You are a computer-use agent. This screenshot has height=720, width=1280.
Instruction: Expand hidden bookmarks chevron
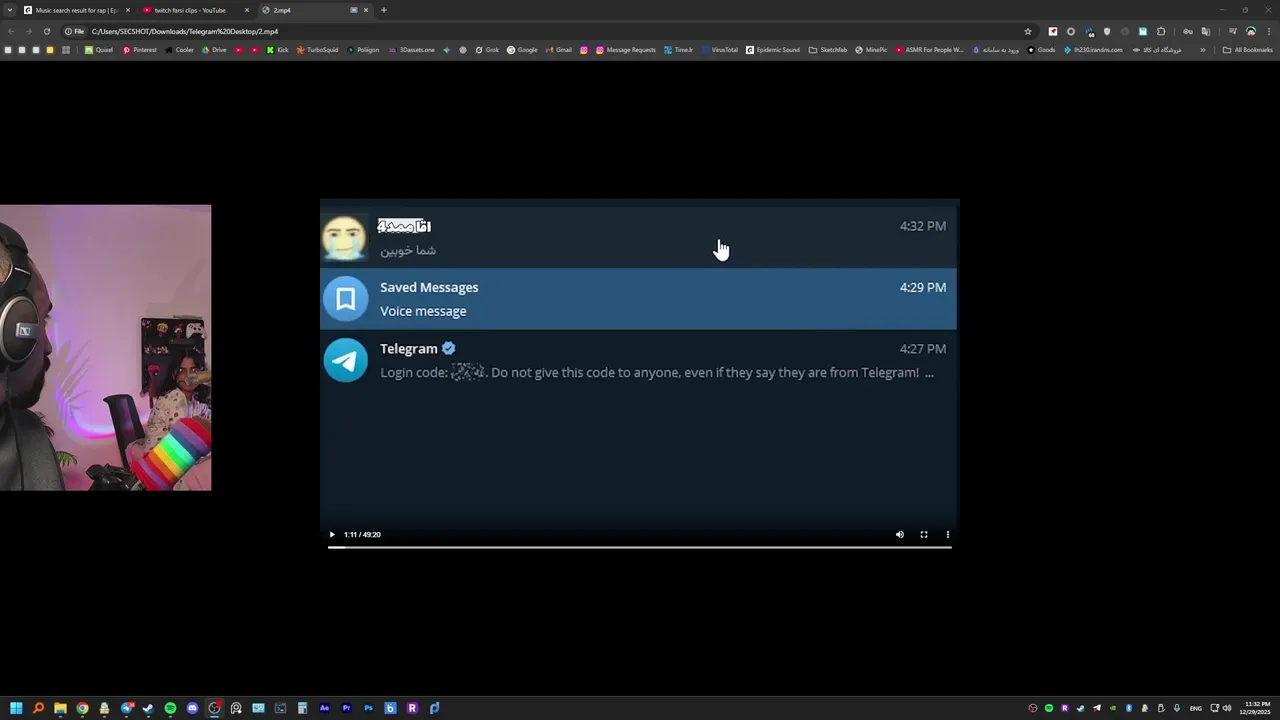coord(1203,49)
